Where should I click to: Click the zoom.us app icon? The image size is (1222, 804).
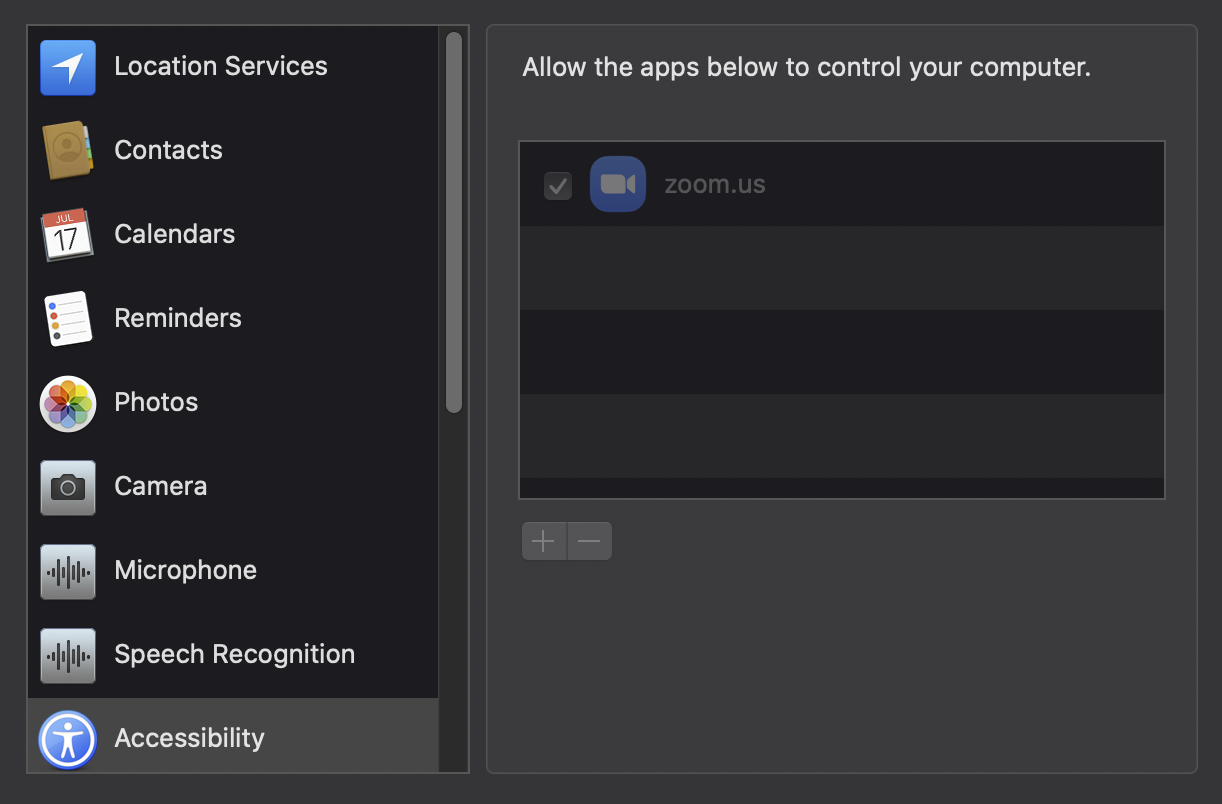pos(618,184)
